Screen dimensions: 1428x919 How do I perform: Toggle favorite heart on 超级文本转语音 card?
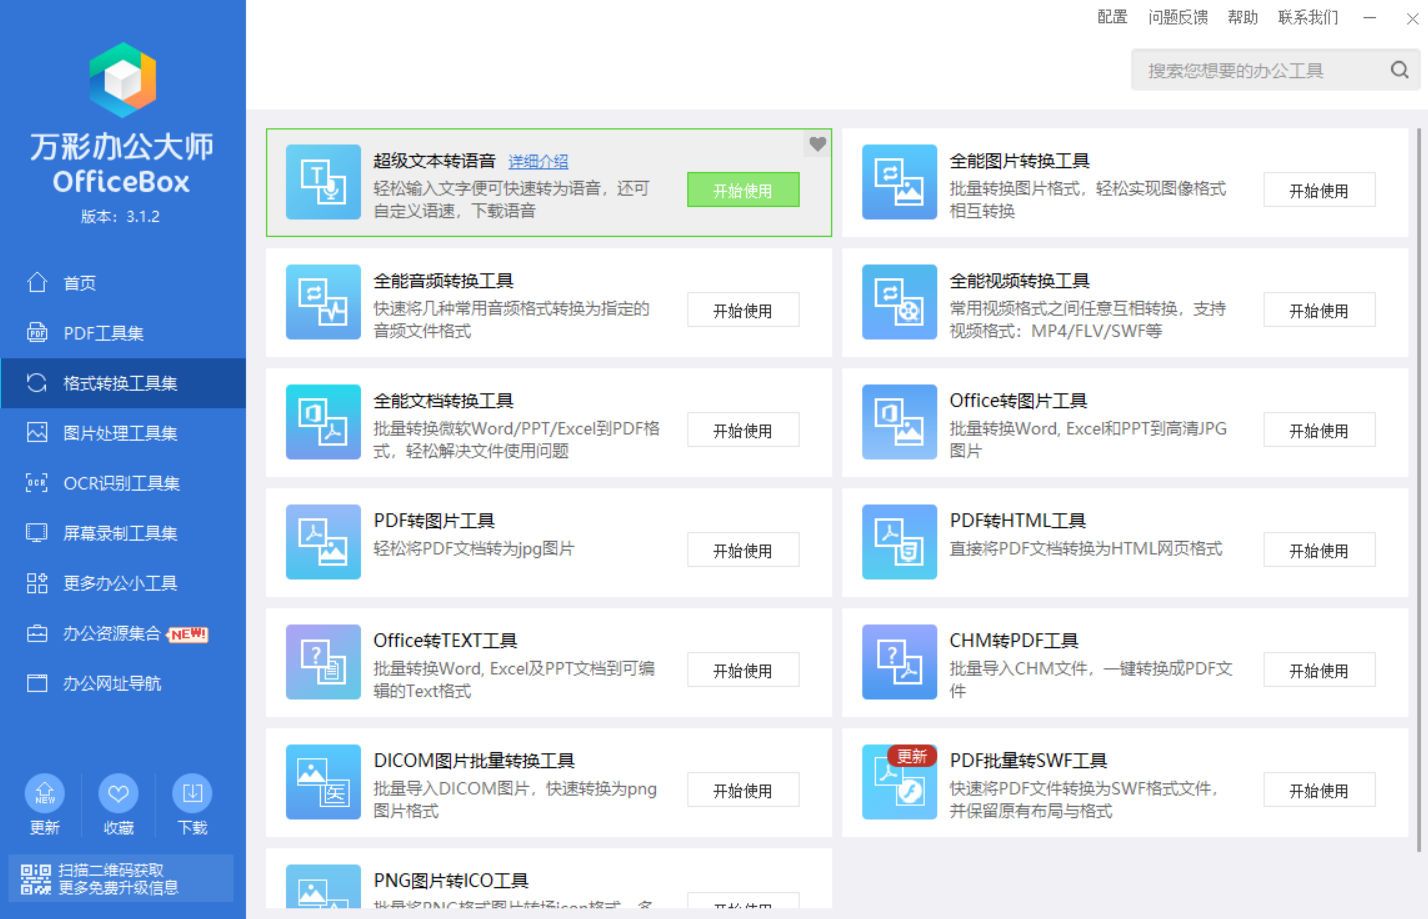pos(817,144)
